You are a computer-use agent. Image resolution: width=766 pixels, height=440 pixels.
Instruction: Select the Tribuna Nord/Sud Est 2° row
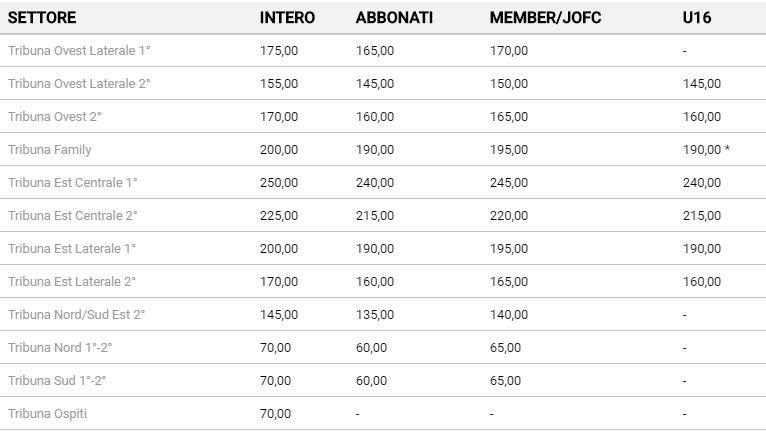pyautogui.click(x=76, y=315)
